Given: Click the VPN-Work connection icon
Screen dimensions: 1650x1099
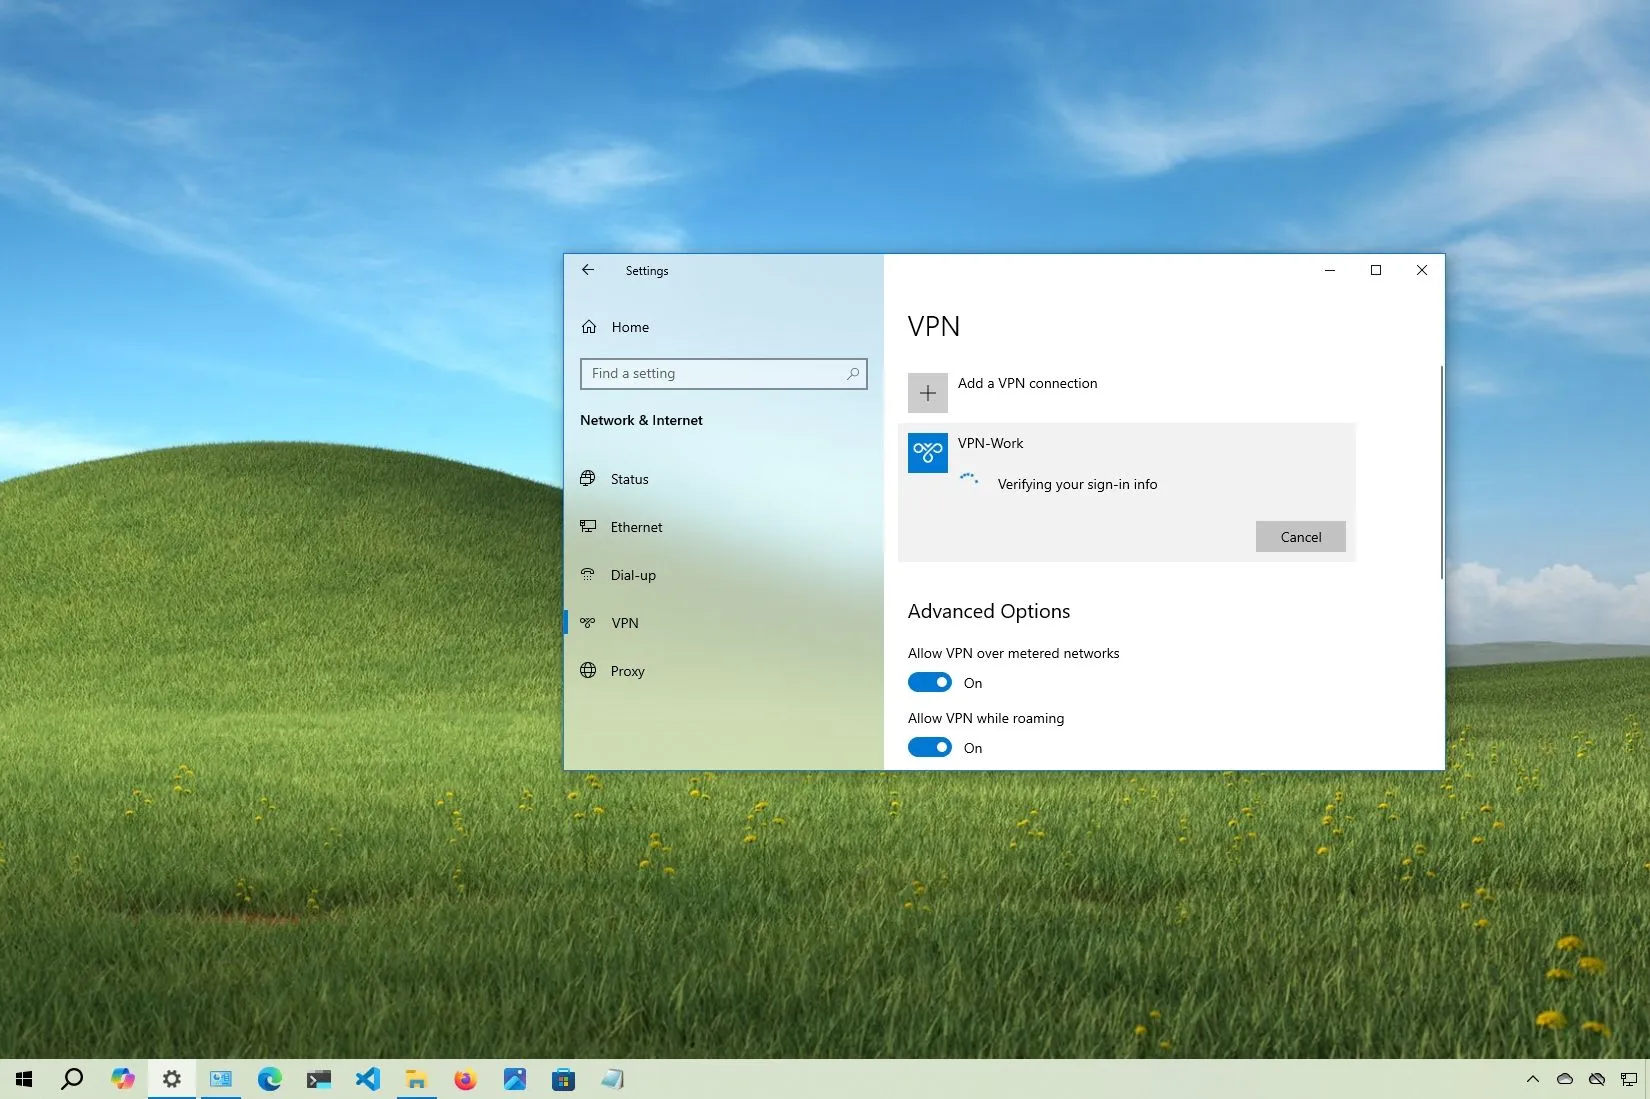Looking at the screenshot, I should (x=926, y=452).
